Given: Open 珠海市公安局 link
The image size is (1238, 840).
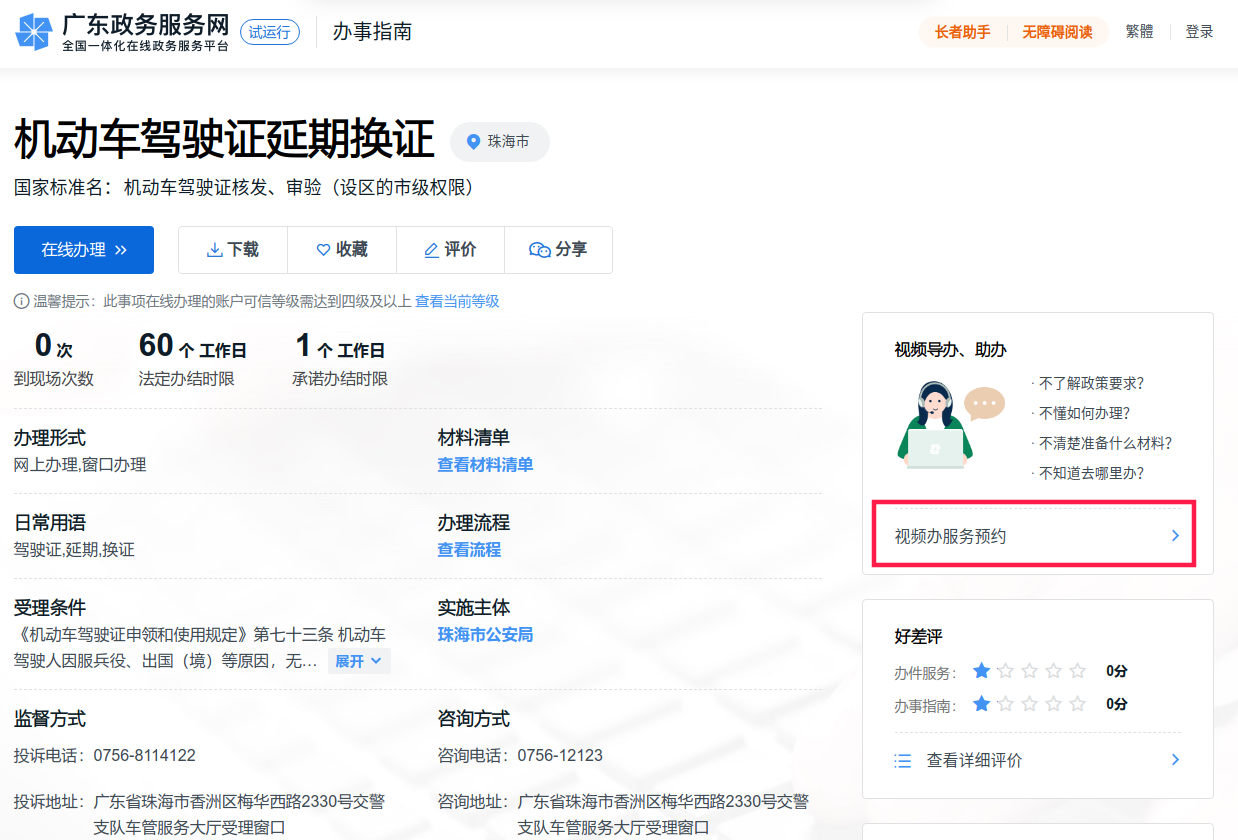Looking at the screenshot, I should pyautogui.click(x=485, y=635).
